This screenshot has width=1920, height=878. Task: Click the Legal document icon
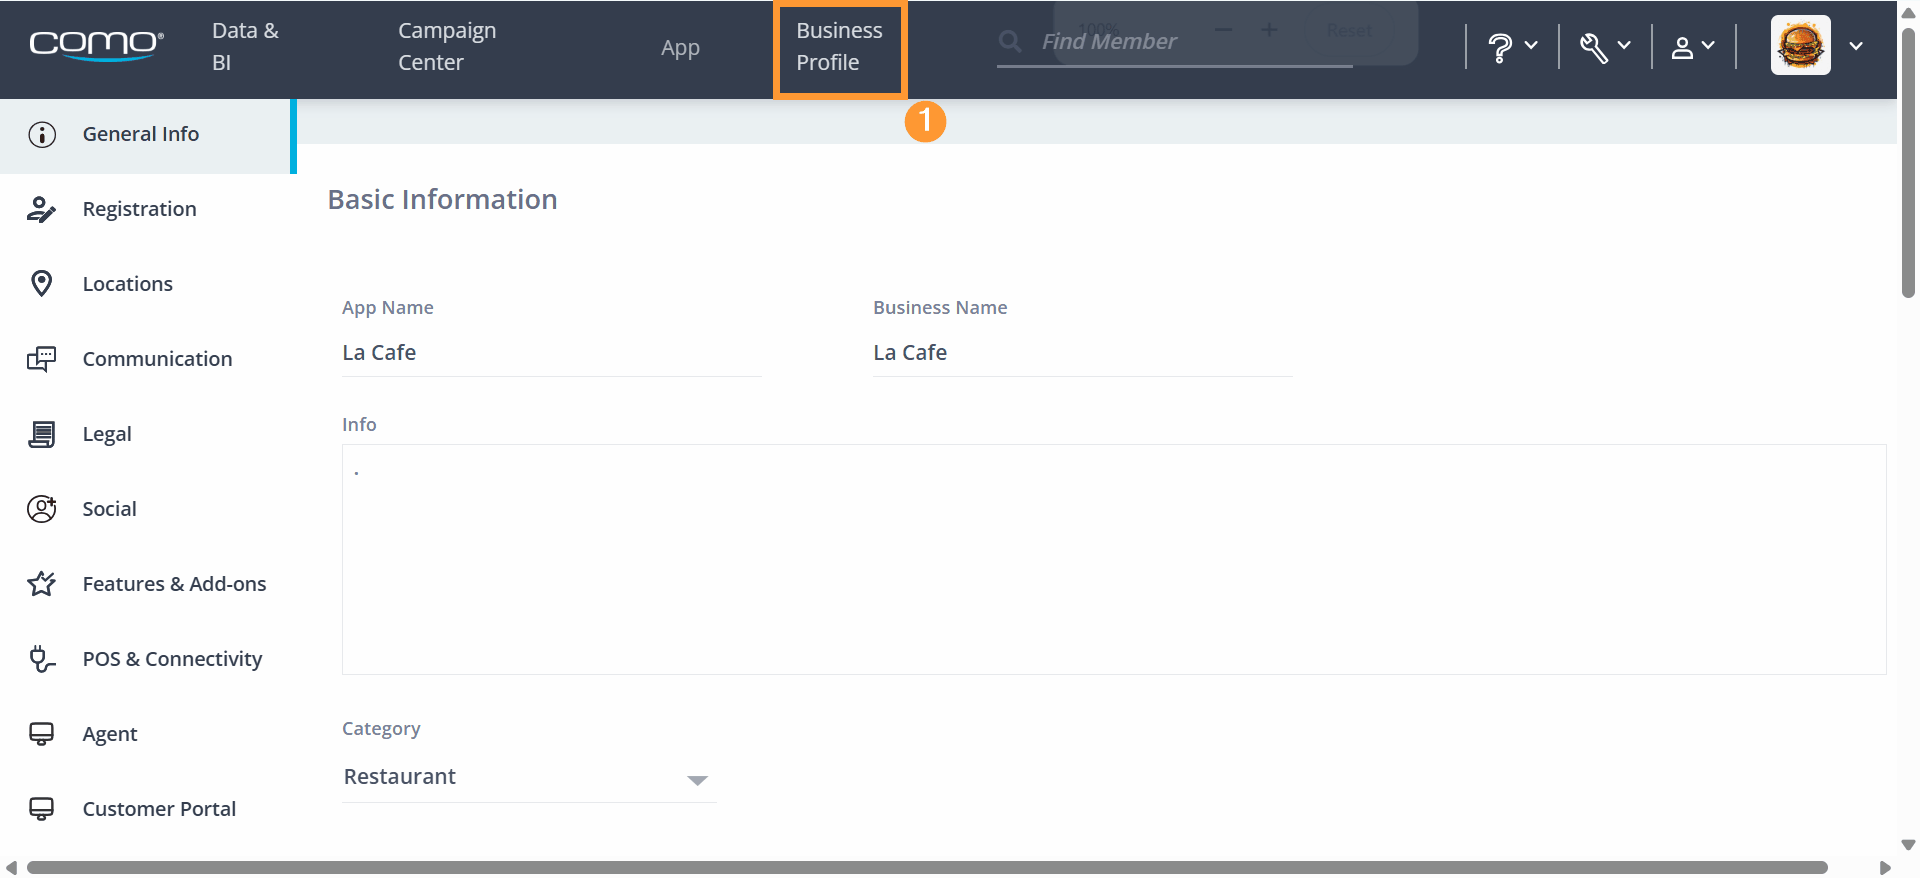click(x=42, y=434)
